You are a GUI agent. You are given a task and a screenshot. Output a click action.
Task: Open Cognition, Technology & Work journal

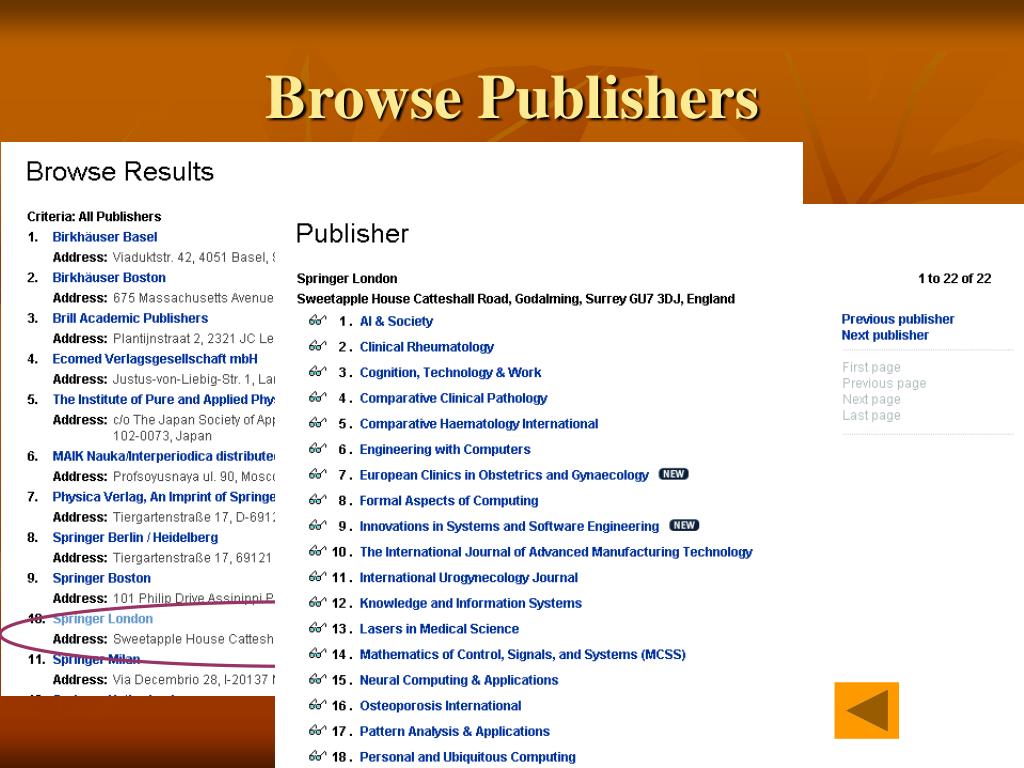(451, 372)
